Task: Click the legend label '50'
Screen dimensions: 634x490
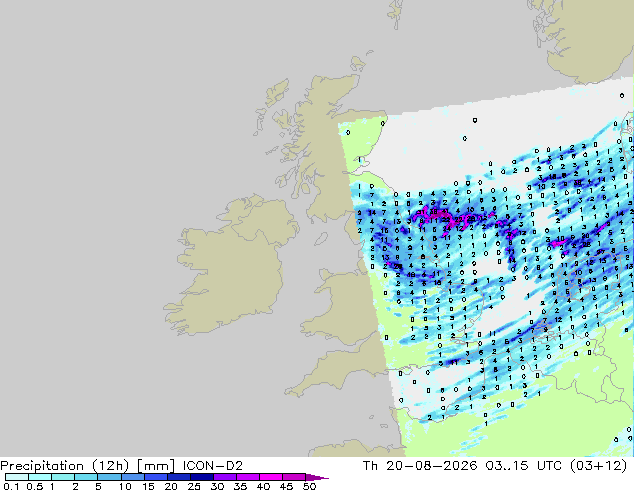Action: pyautogui.click(x=309, y=486)
